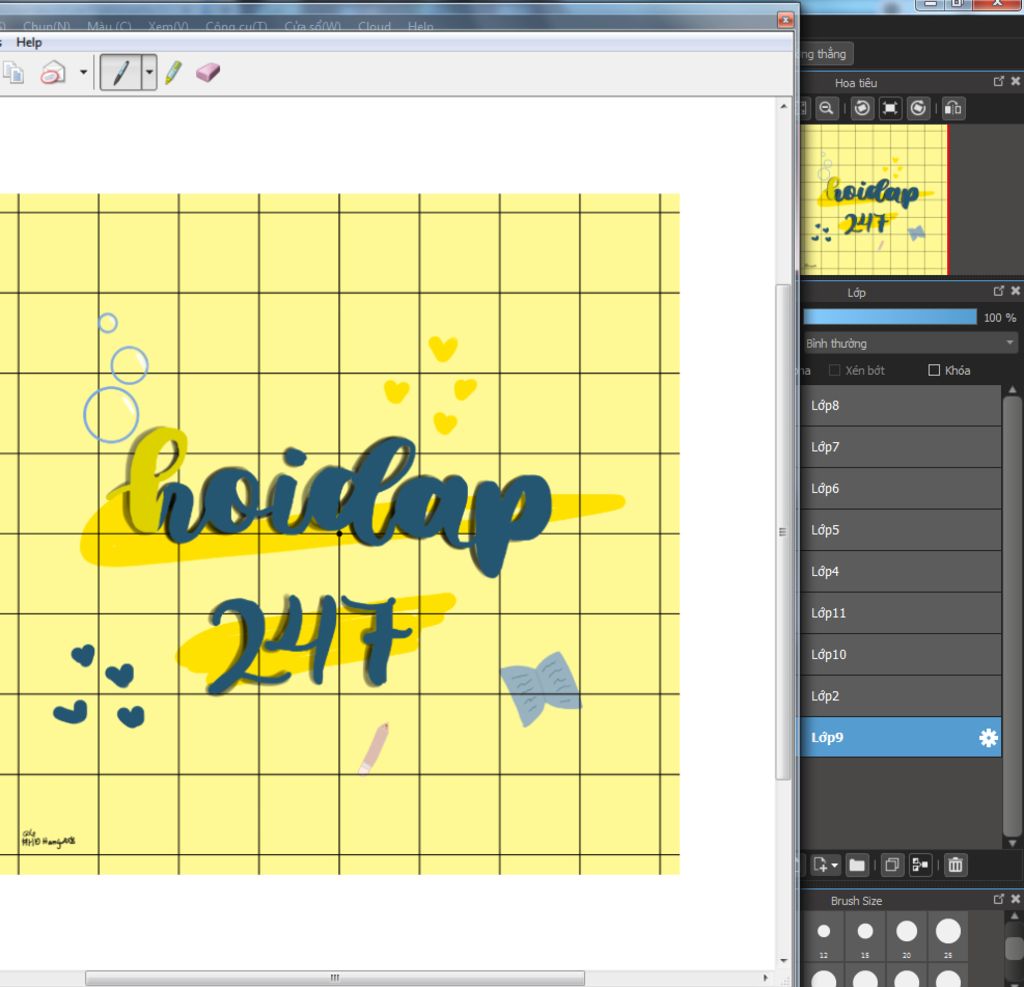Open the Help menu in snipping window

click(29, 42)
